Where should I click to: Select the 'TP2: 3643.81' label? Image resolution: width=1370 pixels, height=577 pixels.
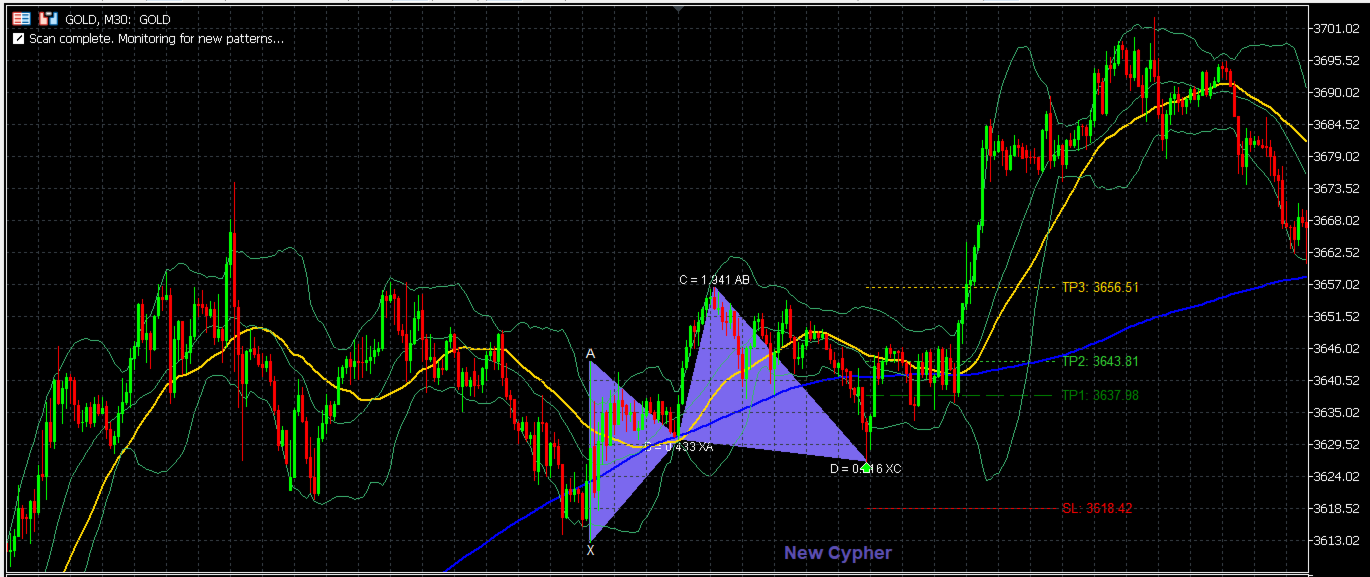point(1100,361)
